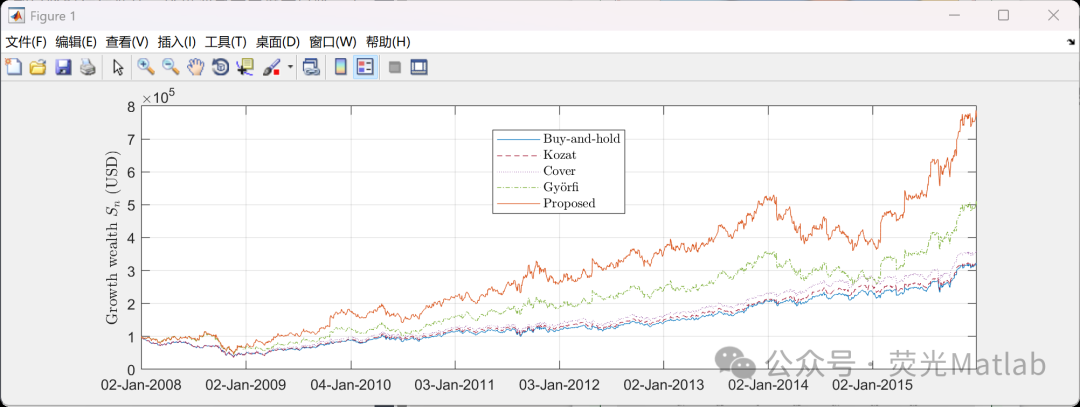Activate the Rotate 3D tool

coord(220,67)
